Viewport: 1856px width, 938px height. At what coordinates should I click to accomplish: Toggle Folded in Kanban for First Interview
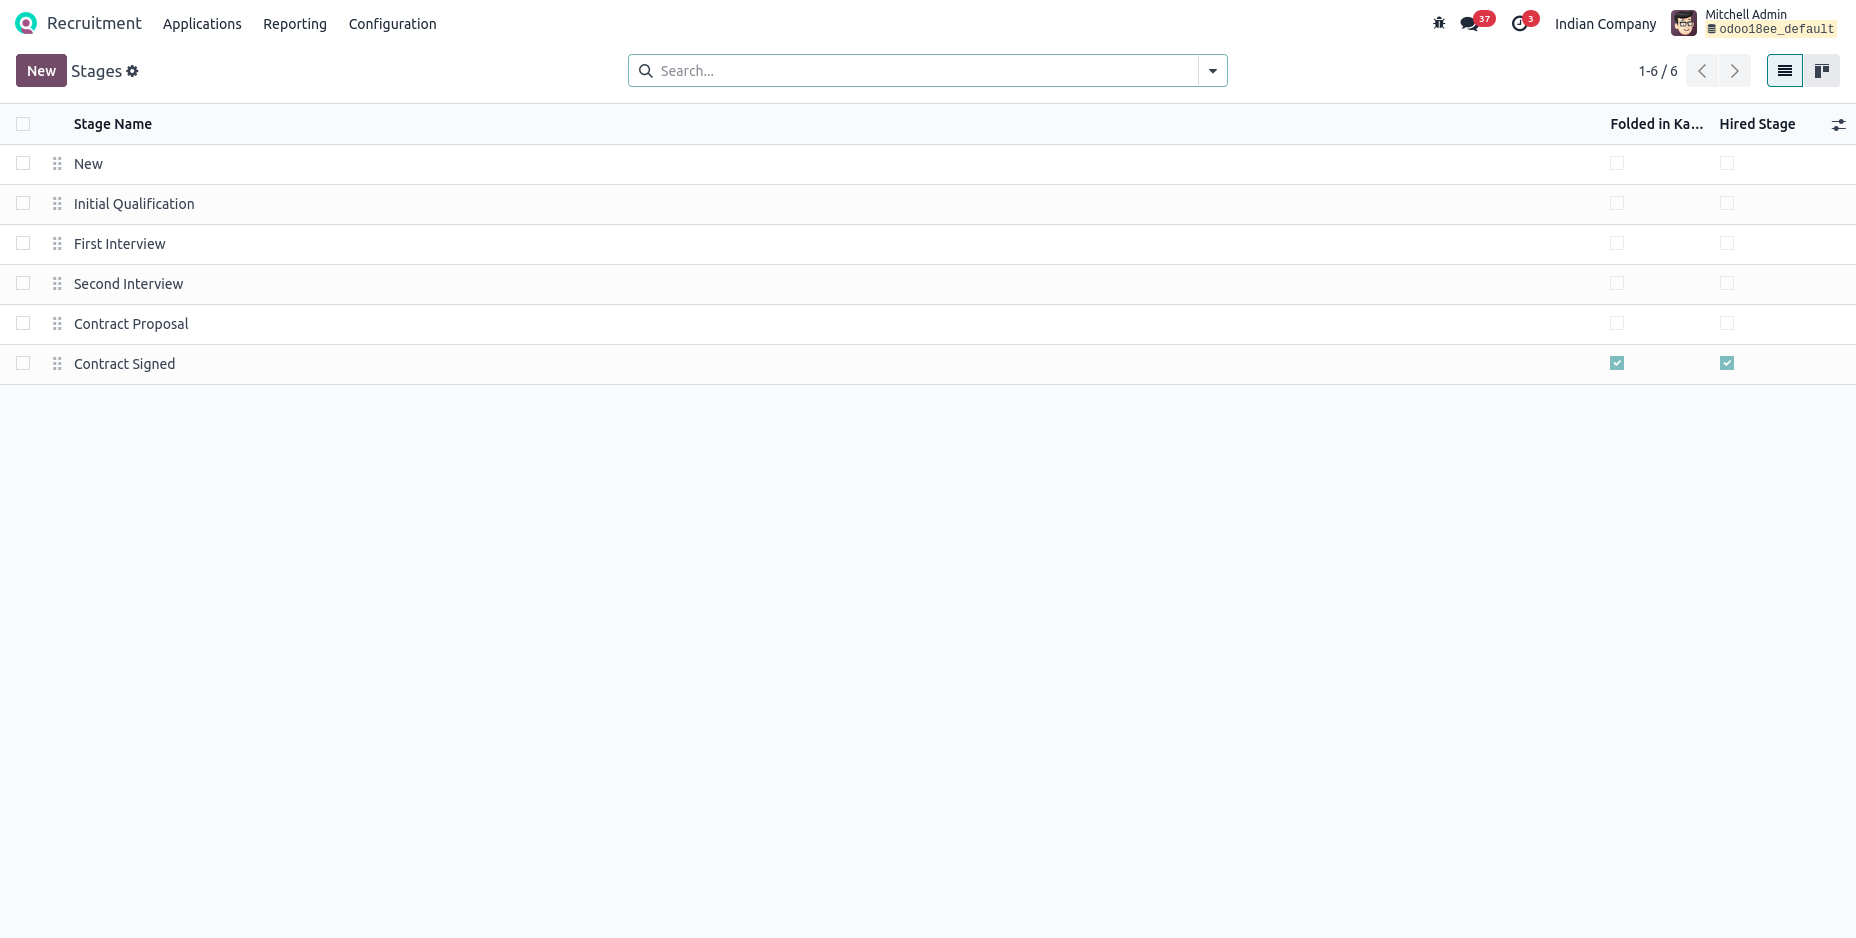(1617, 243)
